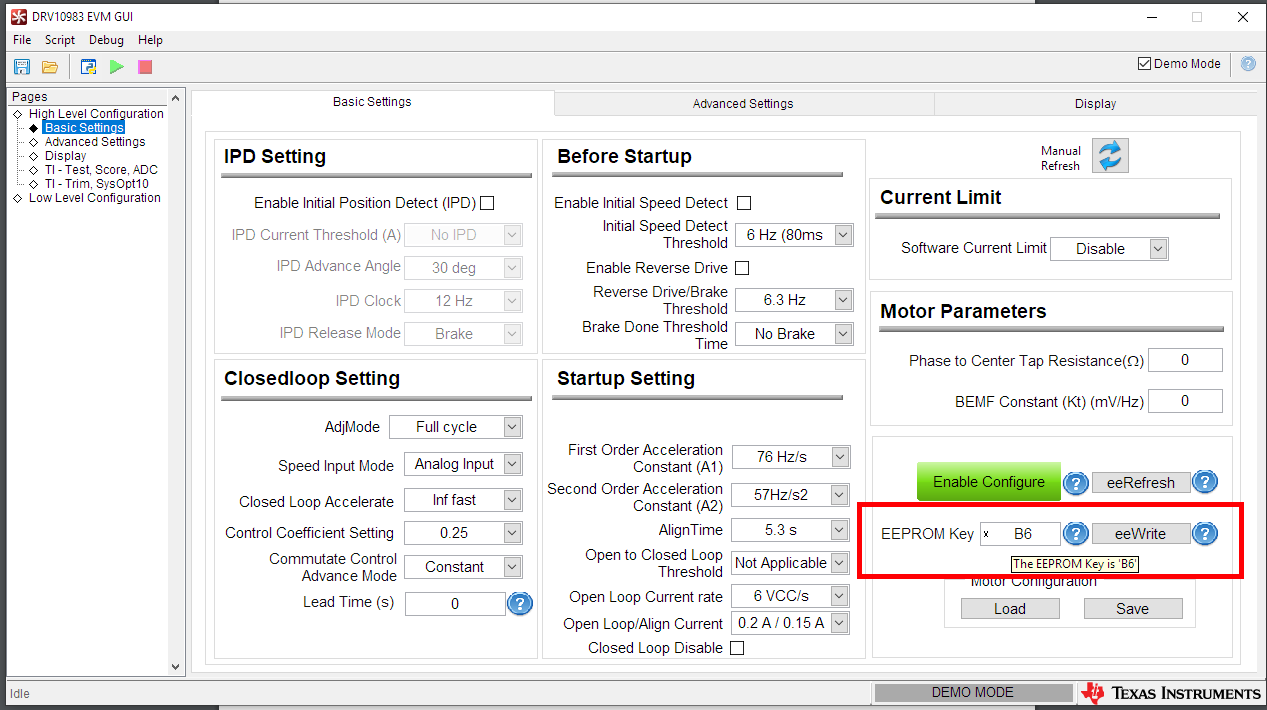Enable Initial Position Detect (IPD) checkbox

pyautogui.click(x=487, y=203)
